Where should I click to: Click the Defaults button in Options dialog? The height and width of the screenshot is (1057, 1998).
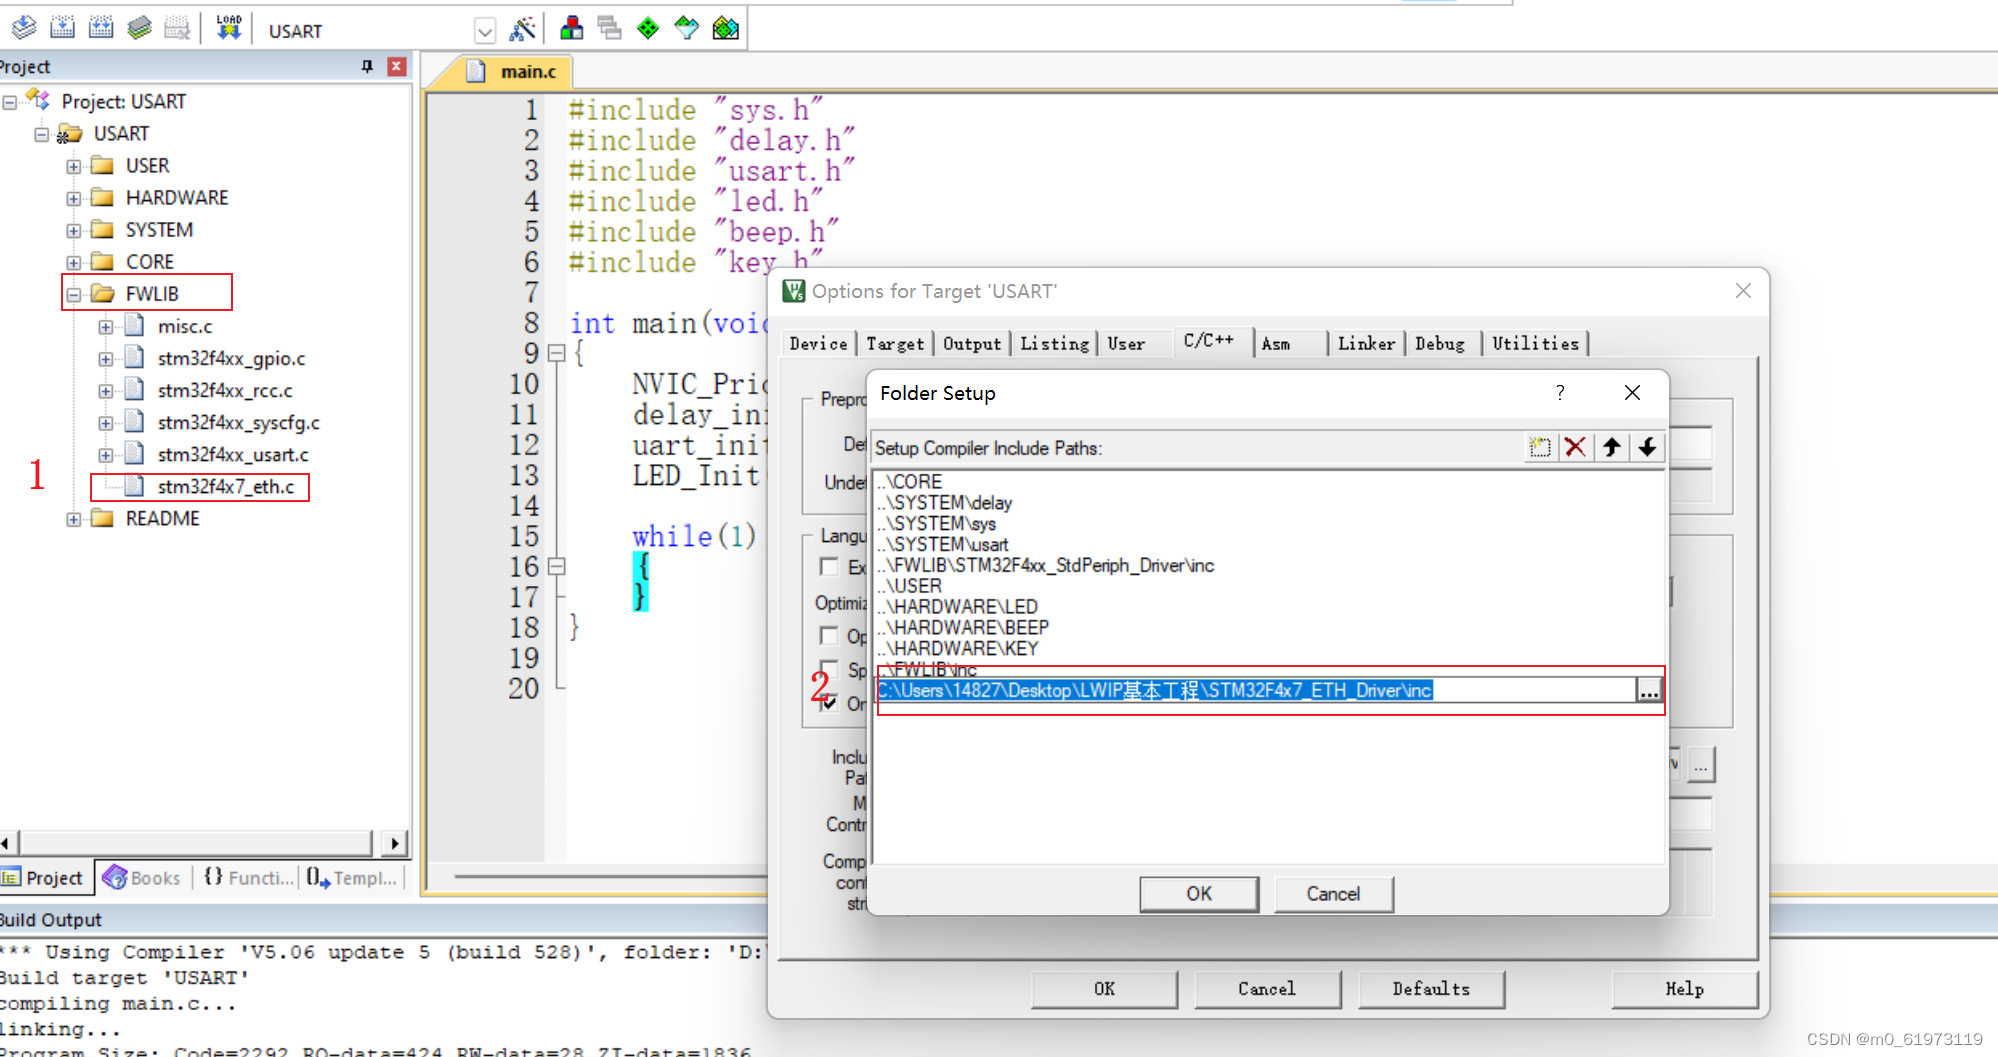[1431, 989]
